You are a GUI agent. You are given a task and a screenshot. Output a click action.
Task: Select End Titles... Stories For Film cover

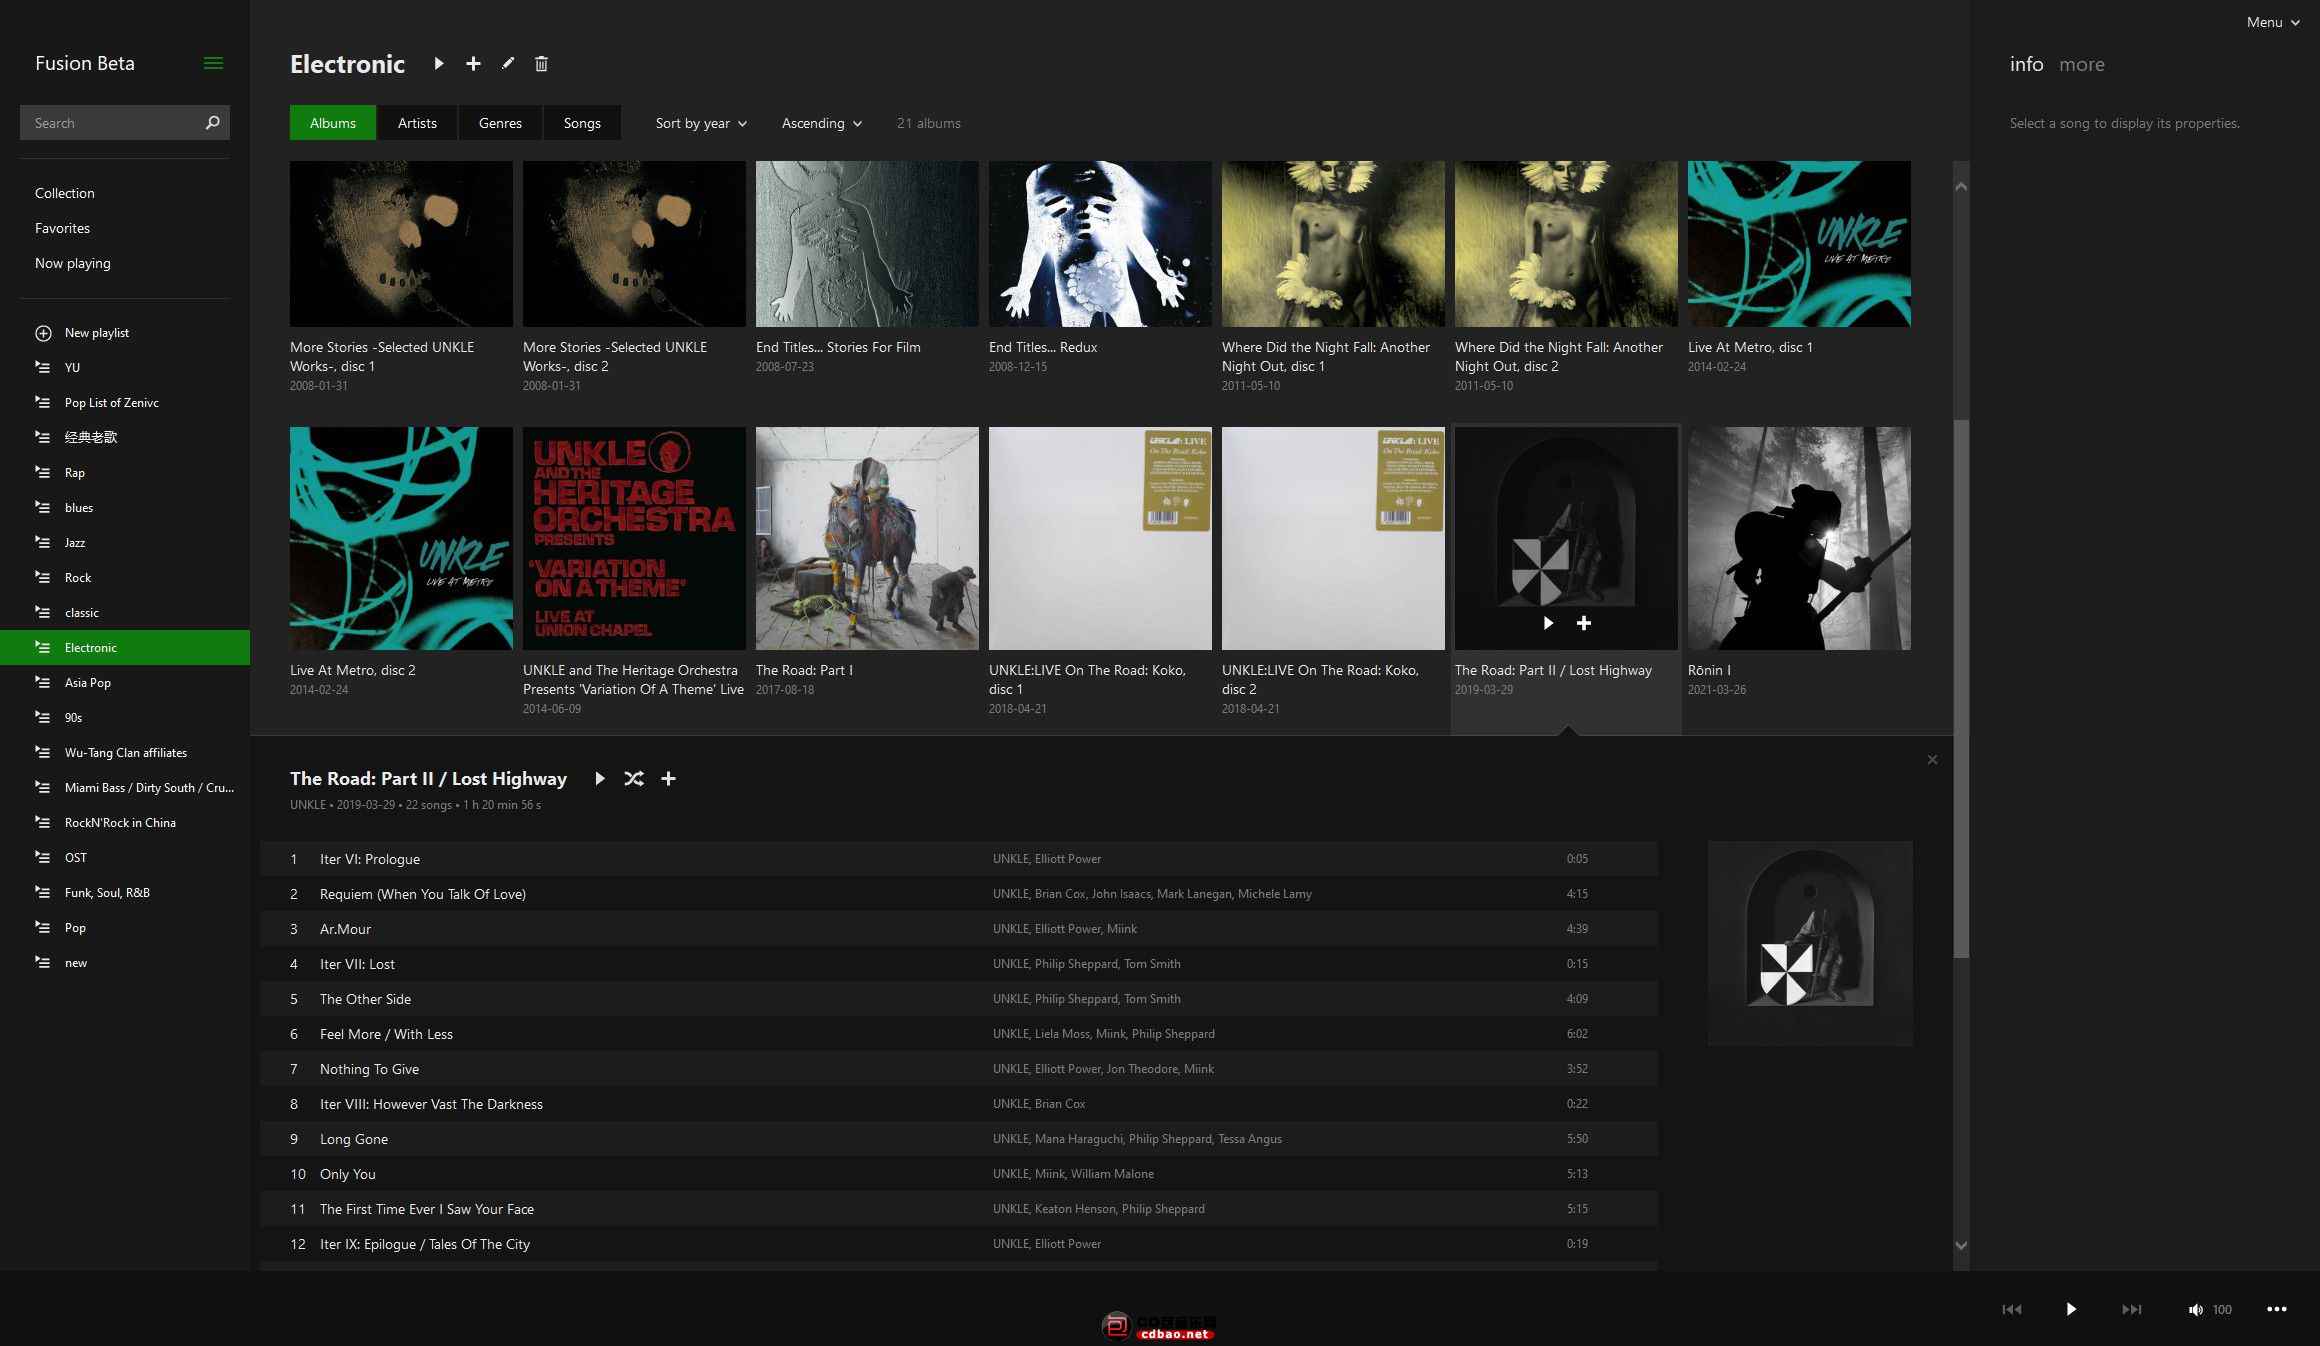[x=867, y=243]
